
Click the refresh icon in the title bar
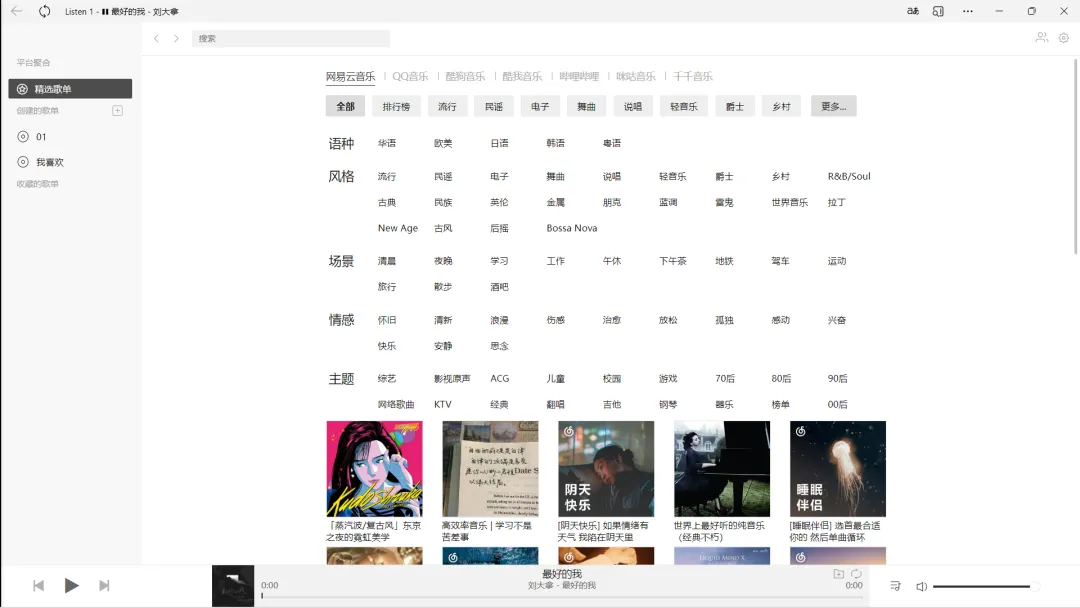click(x=45, y=11)
